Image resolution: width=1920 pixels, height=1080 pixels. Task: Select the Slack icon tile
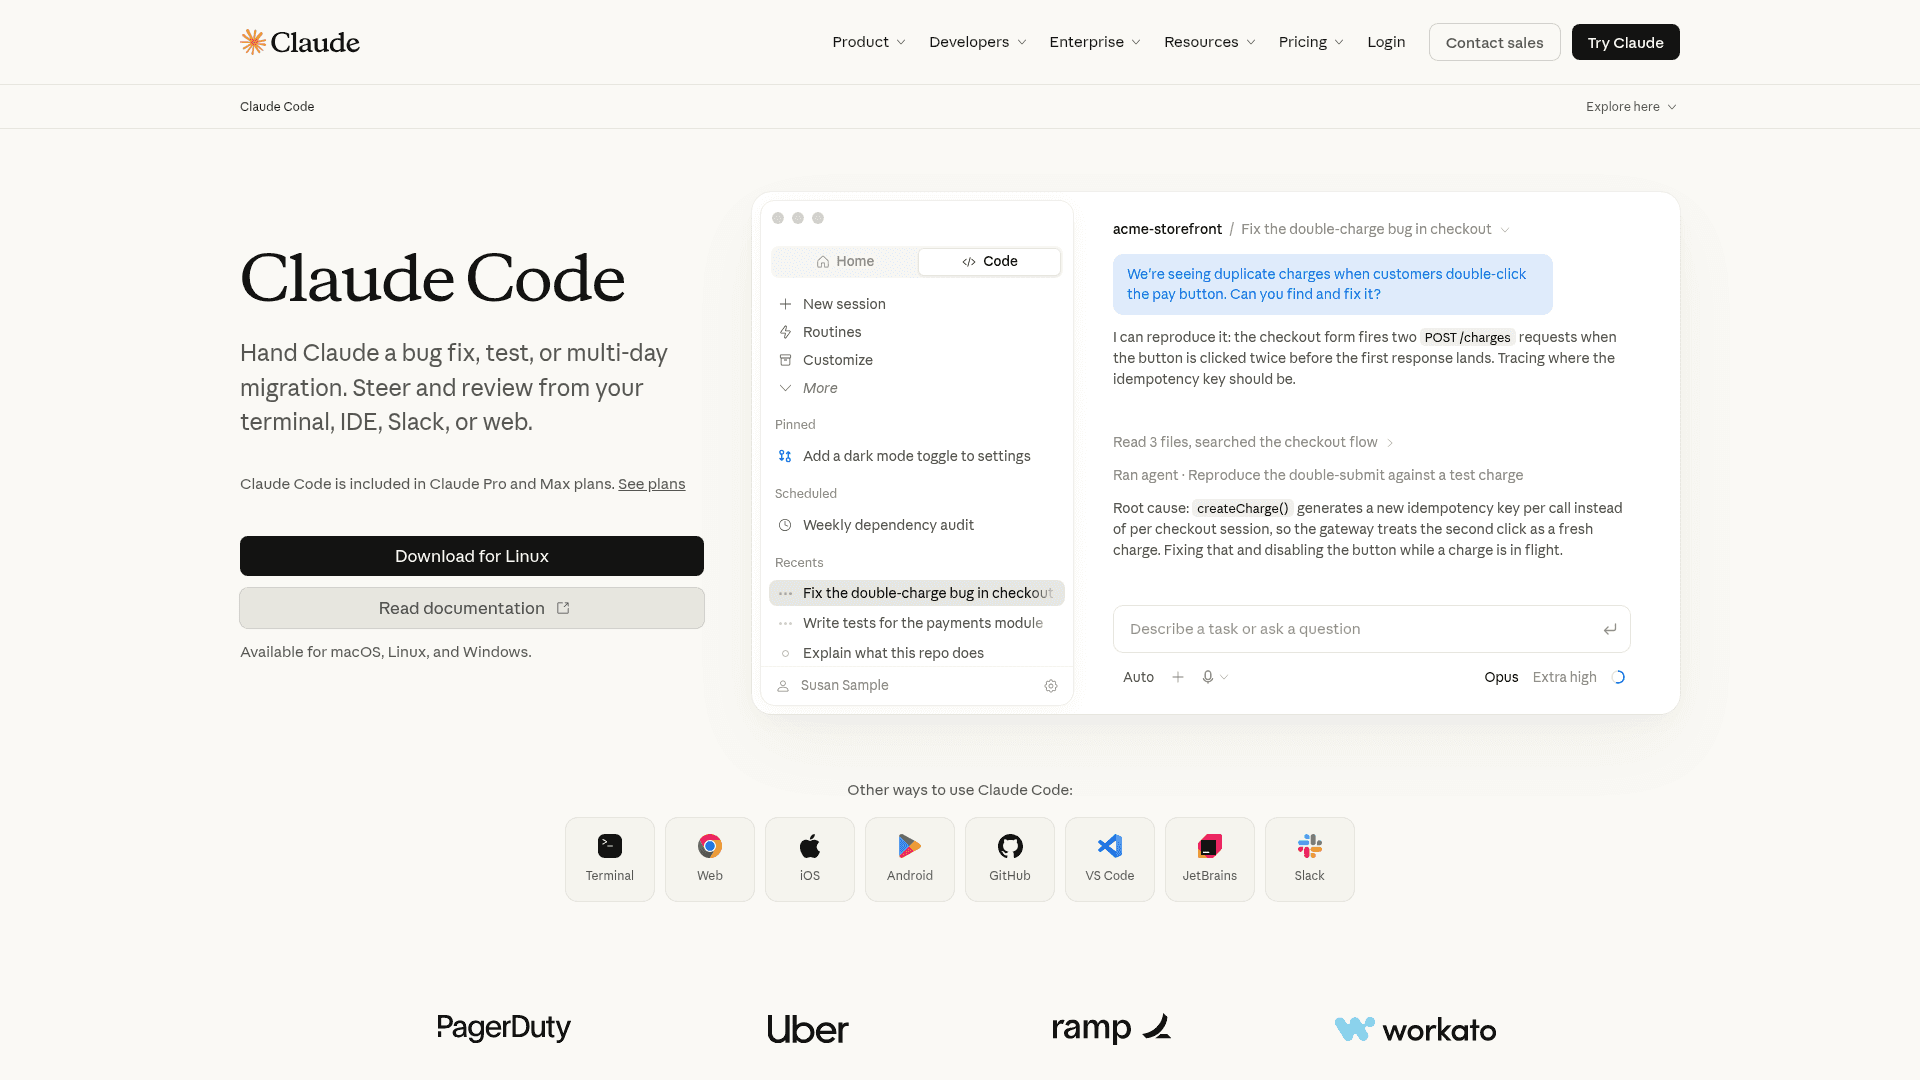1310,859
